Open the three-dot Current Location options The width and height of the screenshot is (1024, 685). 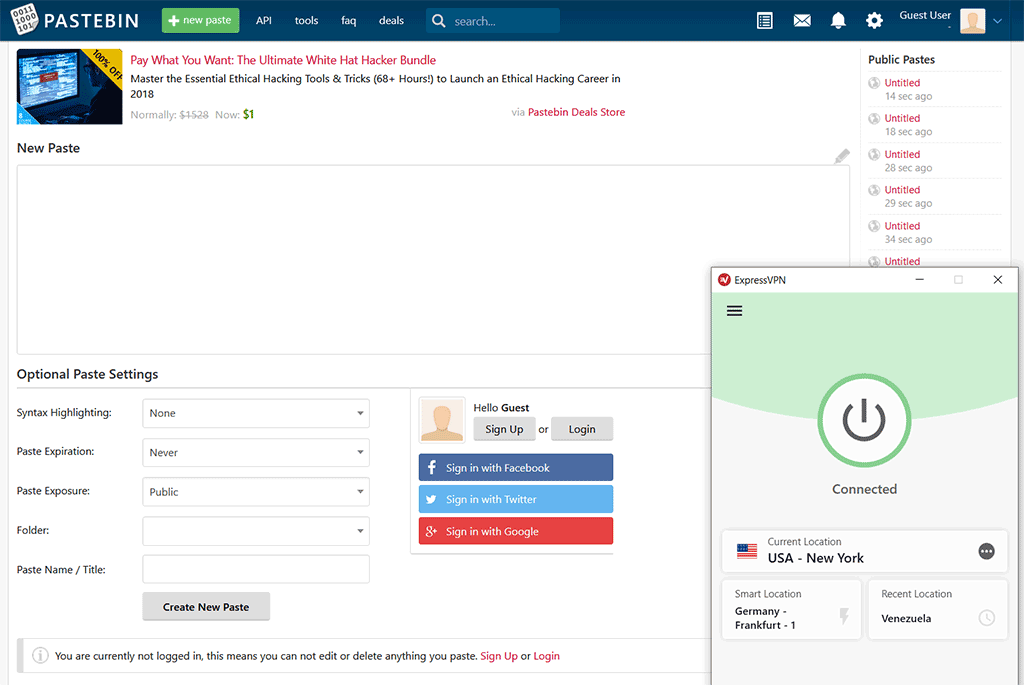tap(986, 551)
